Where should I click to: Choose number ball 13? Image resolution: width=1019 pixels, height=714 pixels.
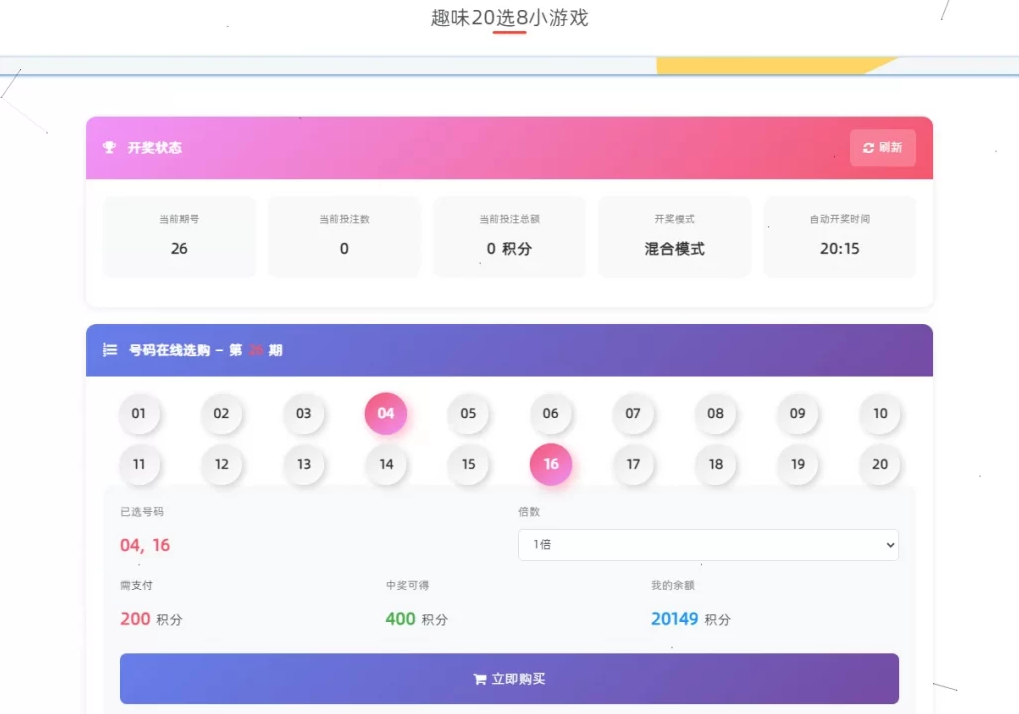[304, 464]
